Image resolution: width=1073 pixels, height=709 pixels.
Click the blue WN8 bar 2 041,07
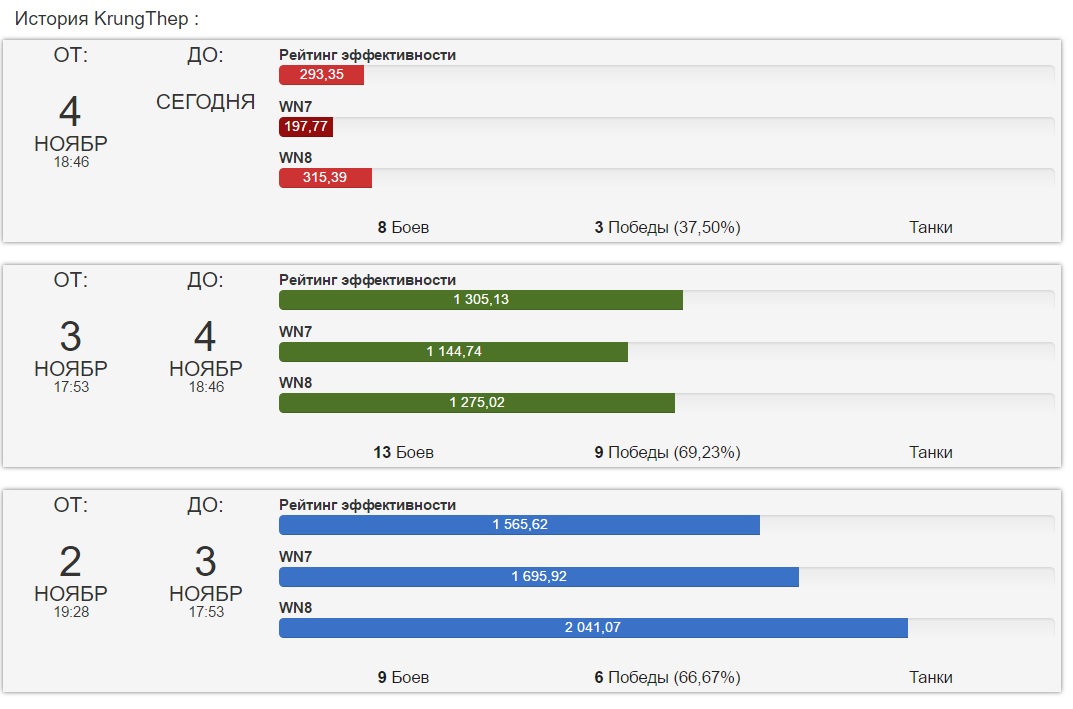point(593,628)
